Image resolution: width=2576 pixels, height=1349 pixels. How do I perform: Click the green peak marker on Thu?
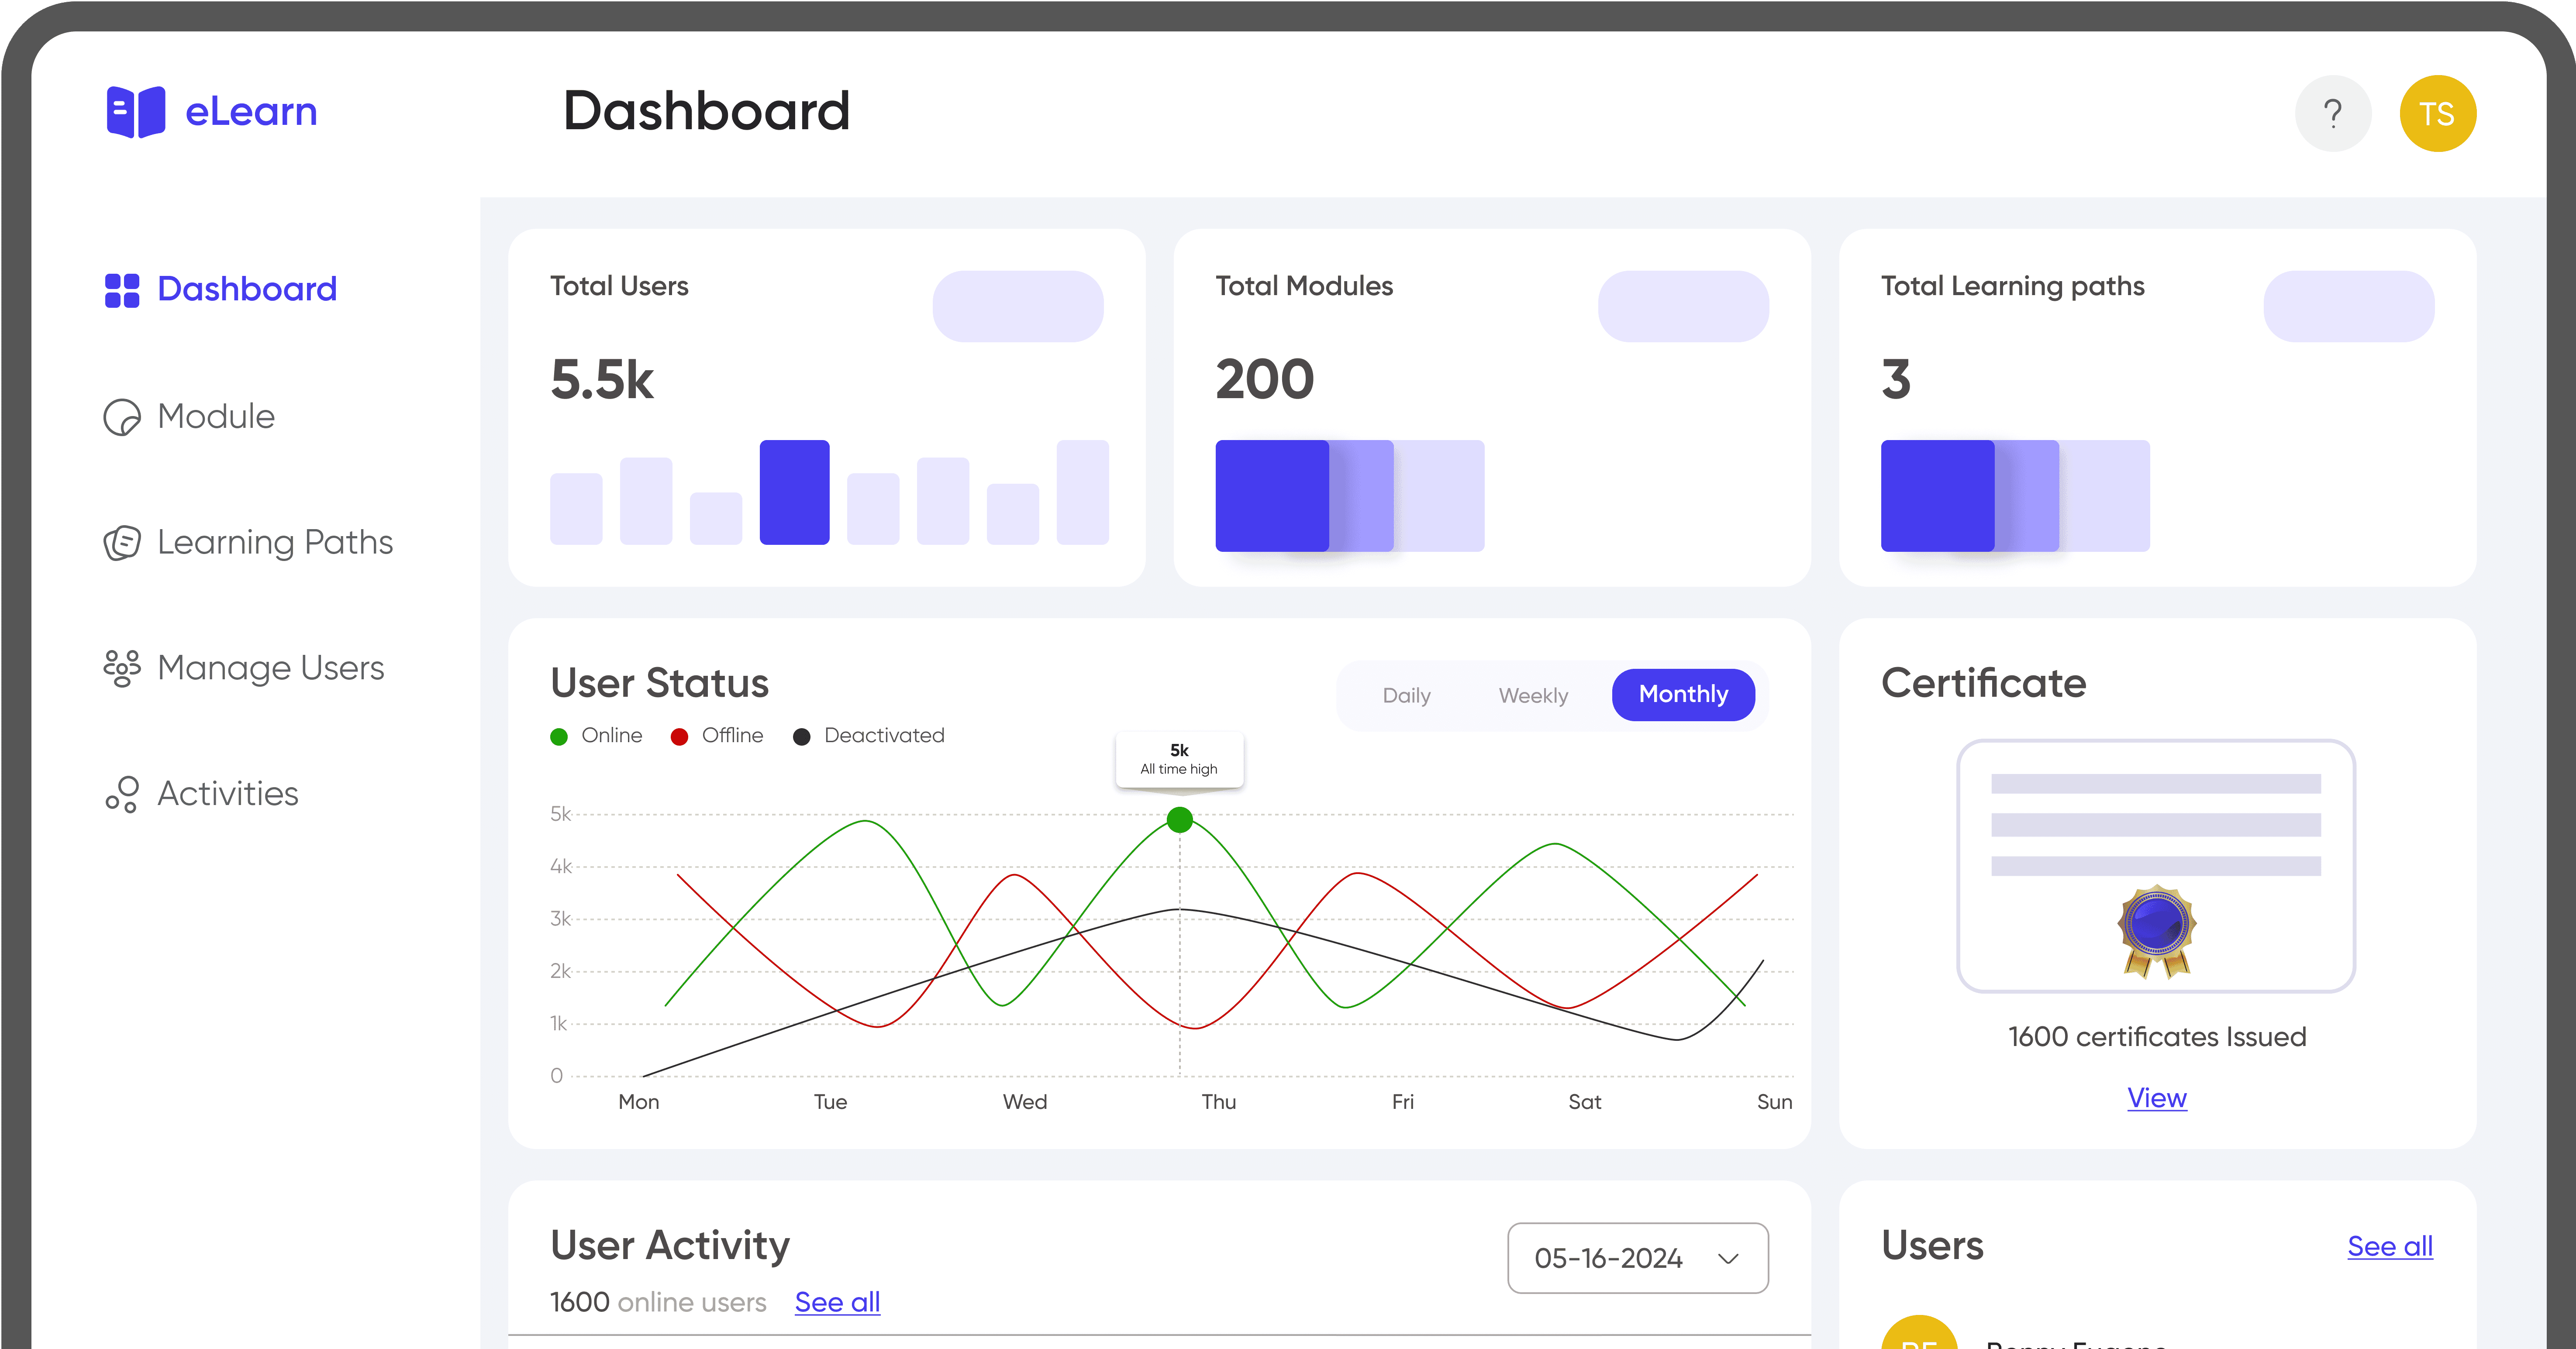[1180, 820]
